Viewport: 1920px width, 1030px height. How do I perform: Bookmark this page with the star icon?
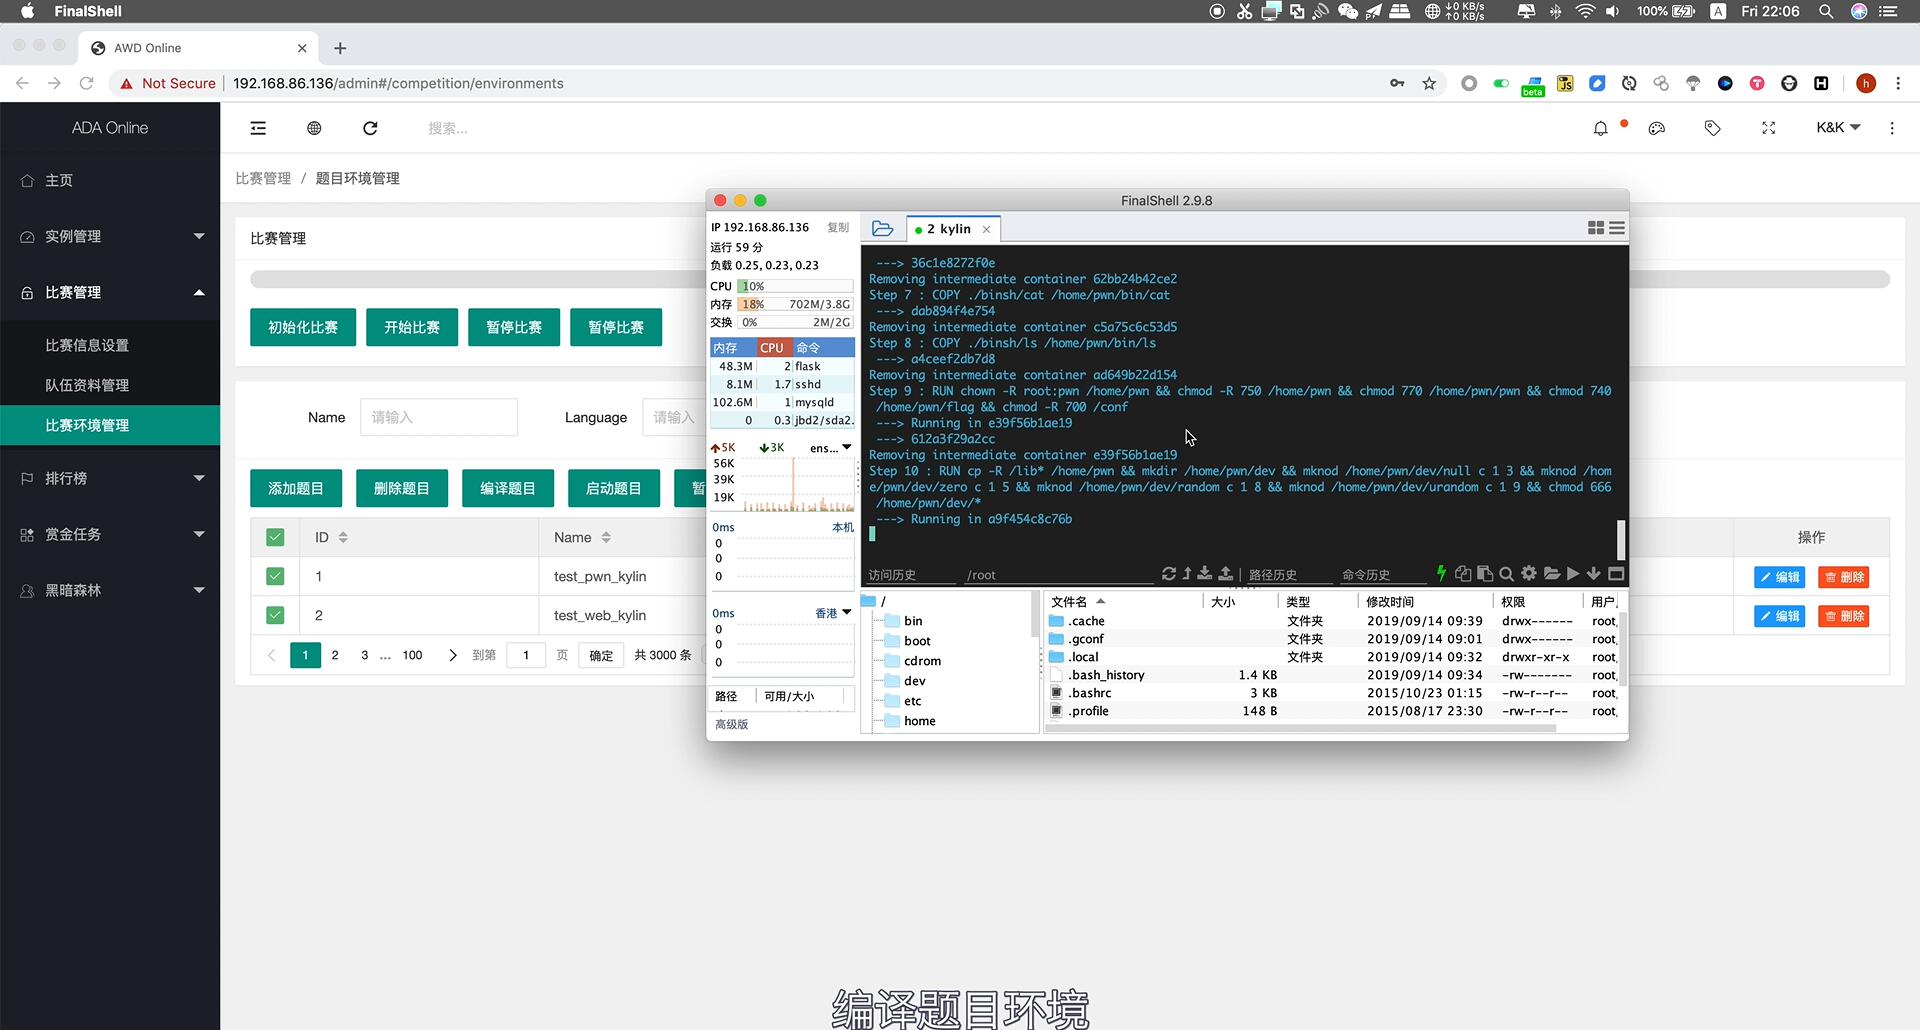click(x=1429, y=83)
